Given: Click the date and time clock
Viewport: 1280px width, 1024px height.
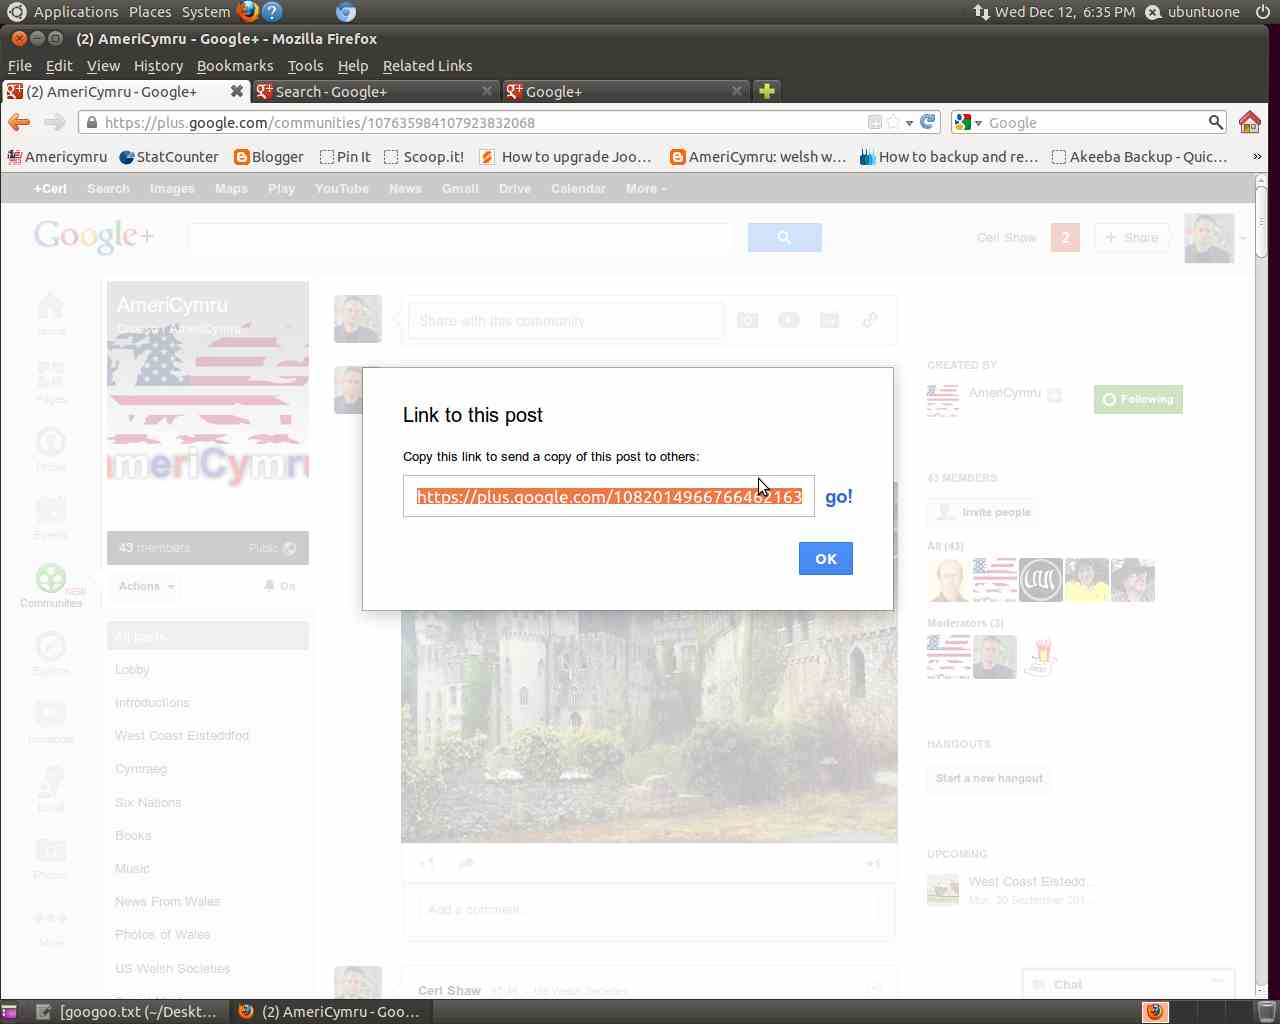Looking at the screenshot, I should coord(1065,12).
